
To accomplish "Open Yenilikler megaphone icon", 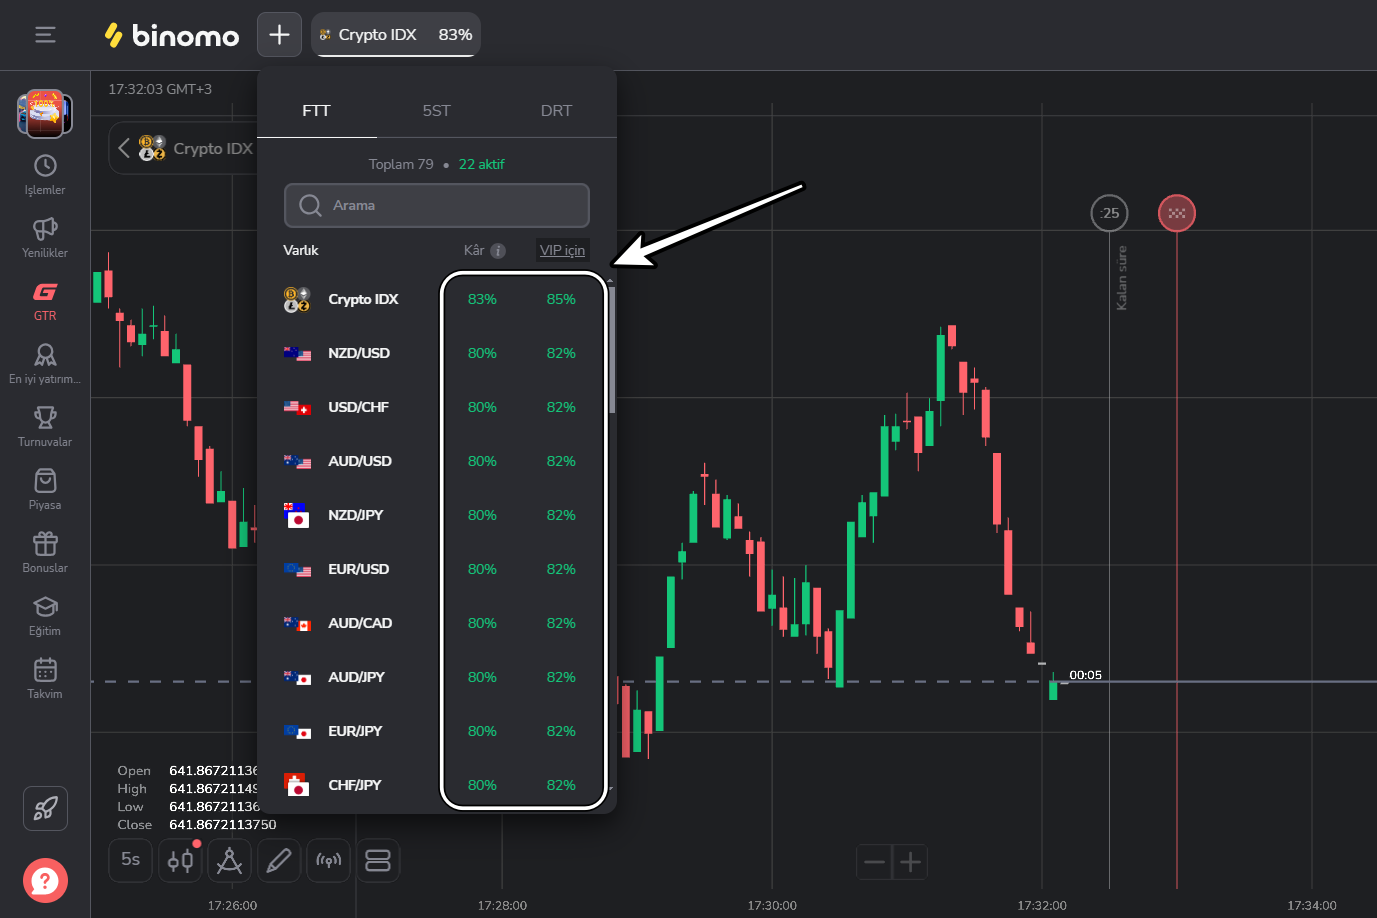I will click(45, 229).
